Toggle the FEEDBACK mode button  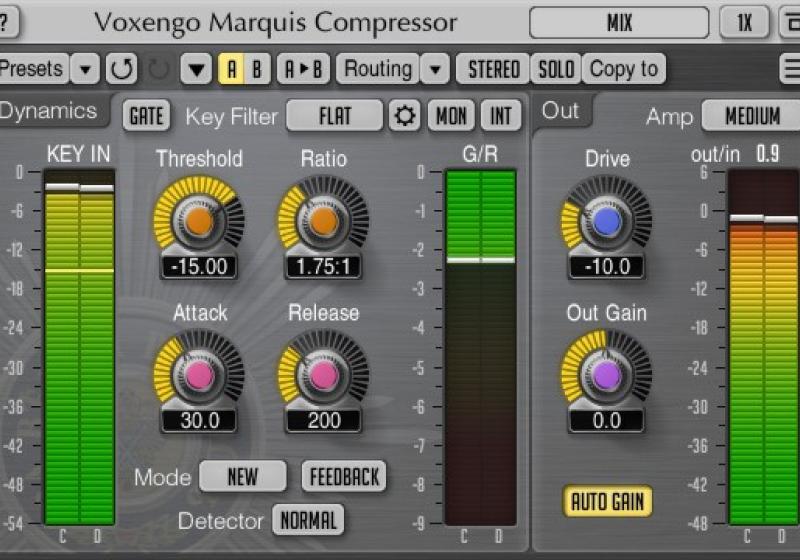click(x=344, y=476)
